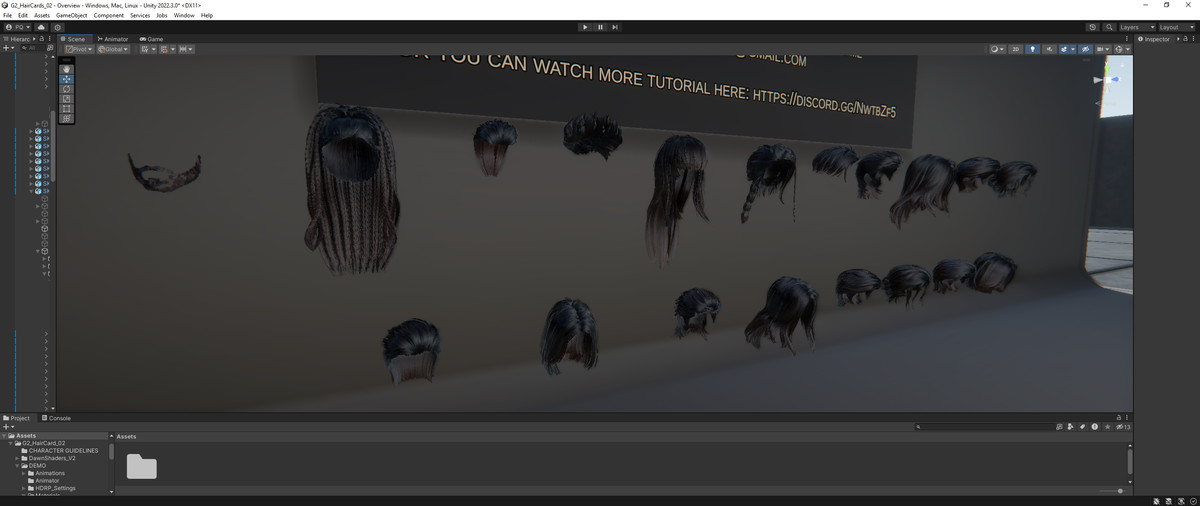Viewport: 1200px width, 506px height.
Task: Lock the Hierarchy panel
Action: 41,39
